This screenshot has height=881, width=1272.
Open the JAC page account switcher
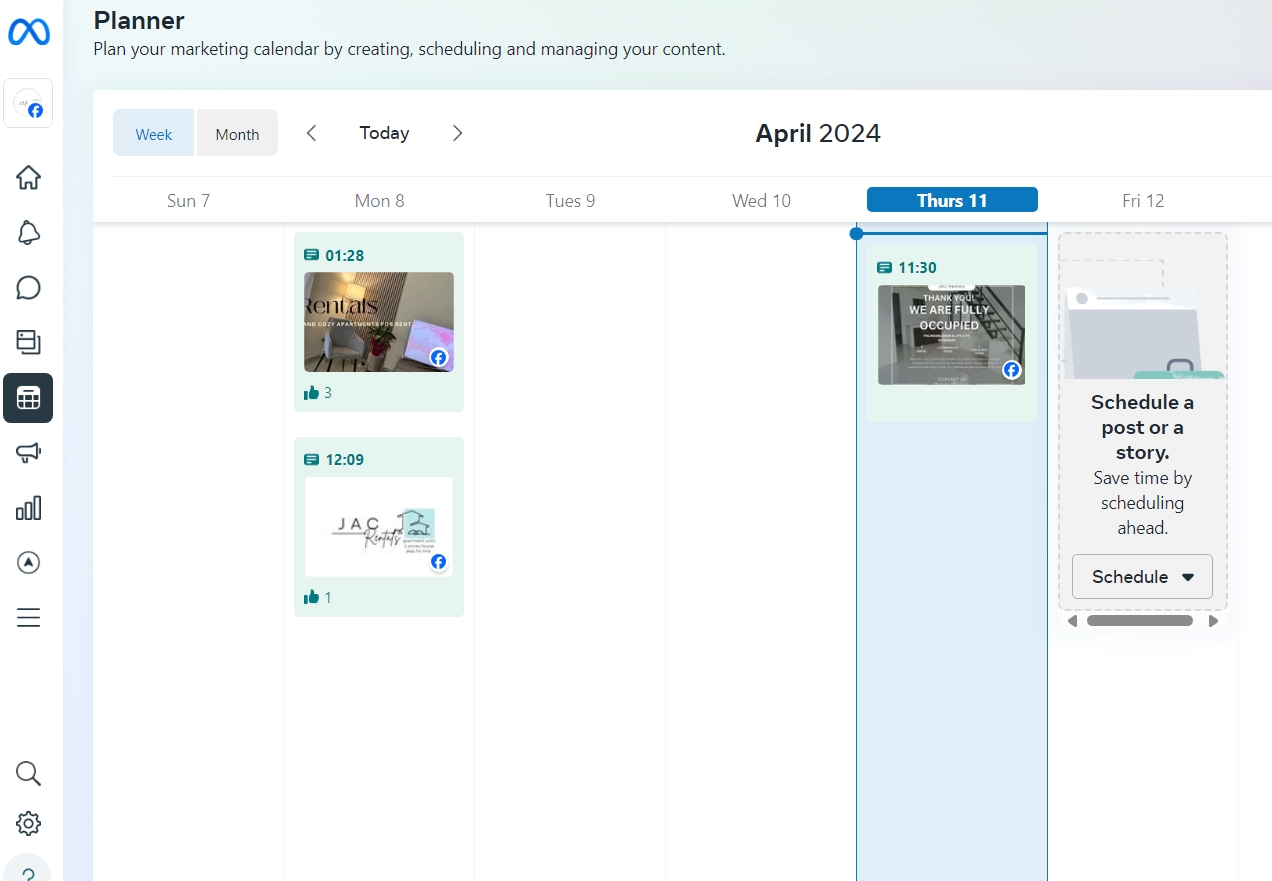[x=28, y=104]
